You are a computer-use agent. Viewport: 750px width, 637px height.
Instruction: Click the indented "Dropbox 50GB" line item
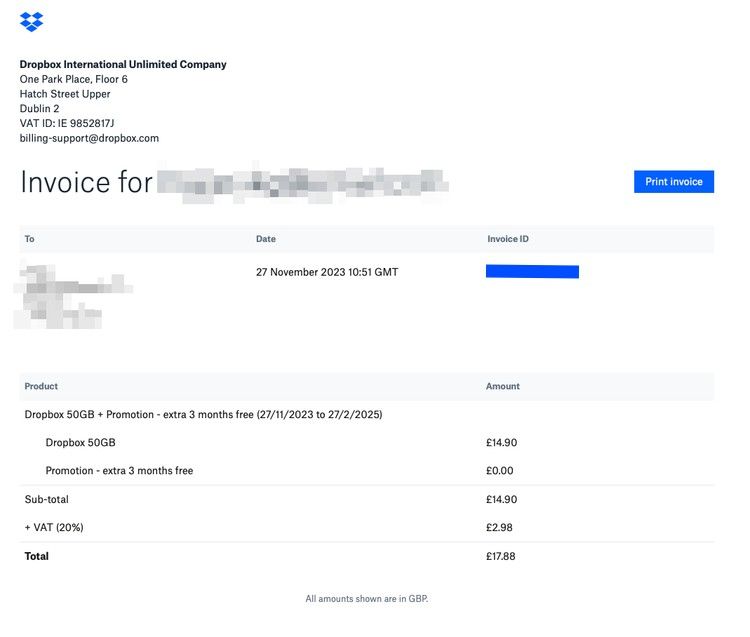tap(80, 442)
